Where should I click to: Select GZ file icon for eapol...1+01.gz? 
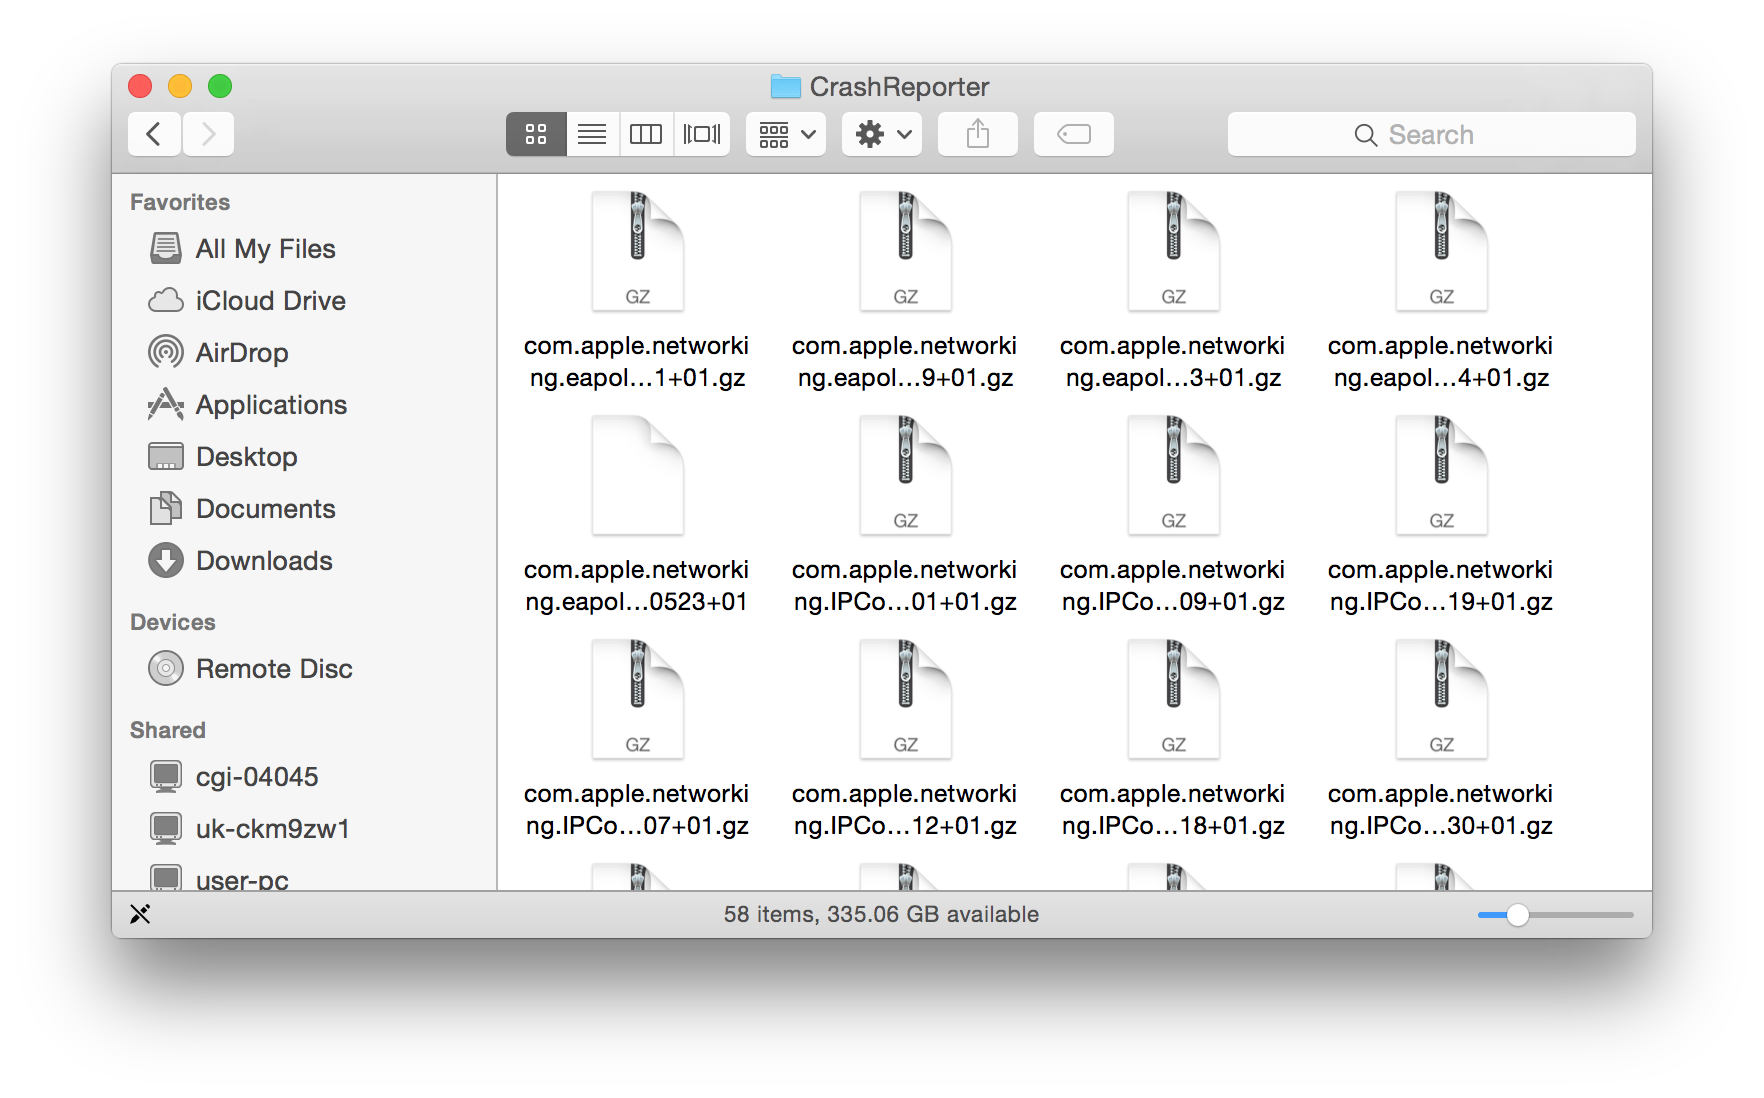(x=638, y=251)
